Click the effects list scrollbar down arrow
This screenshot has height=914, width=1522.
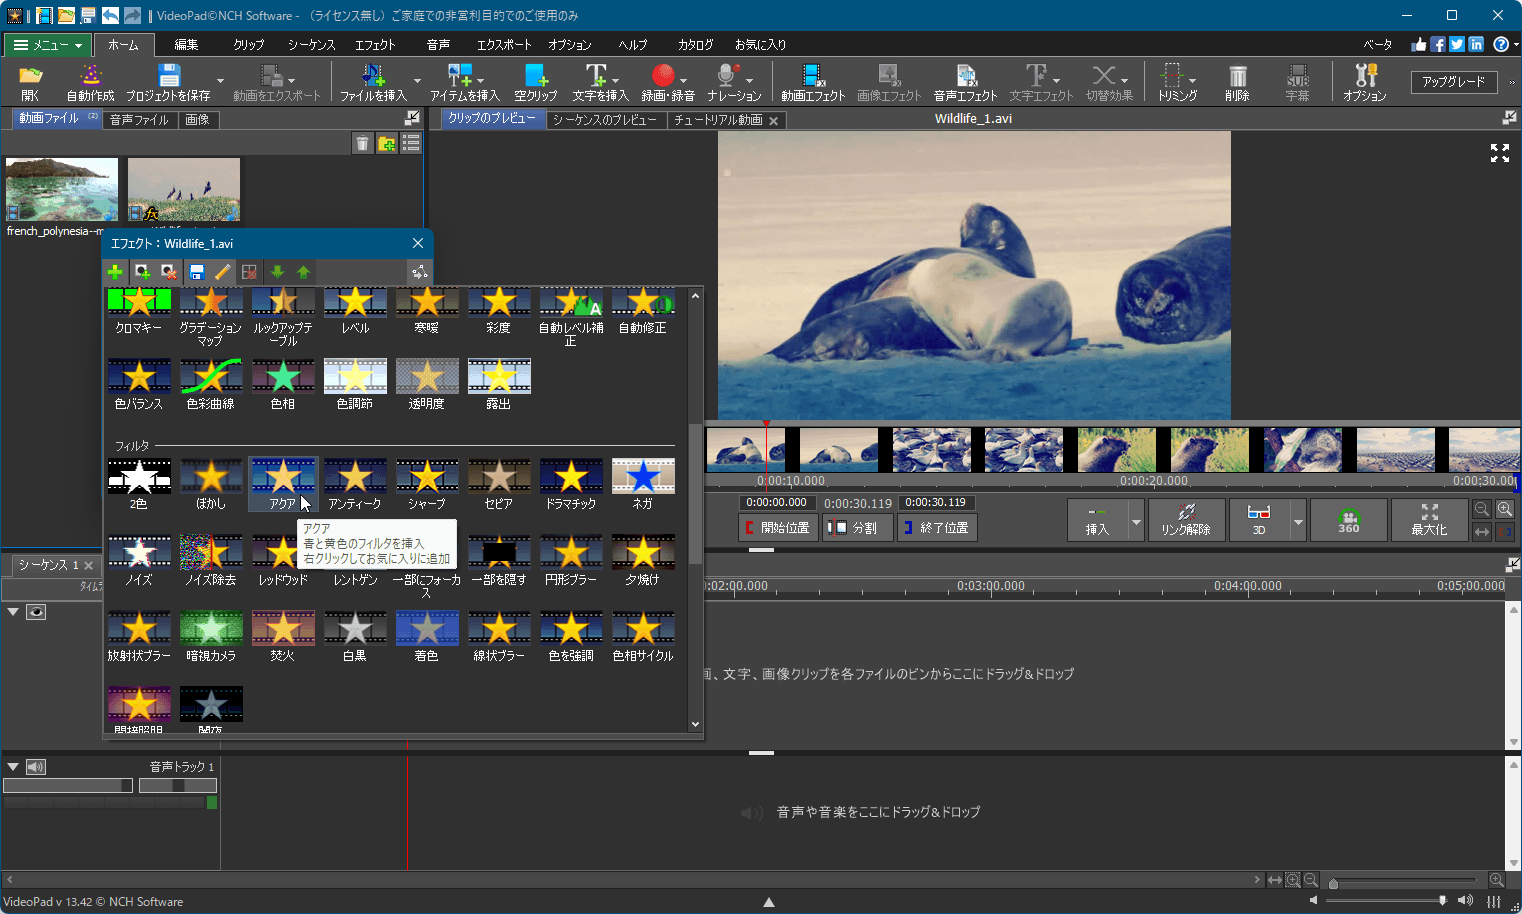pyautogui.click(x=695, y=724)
